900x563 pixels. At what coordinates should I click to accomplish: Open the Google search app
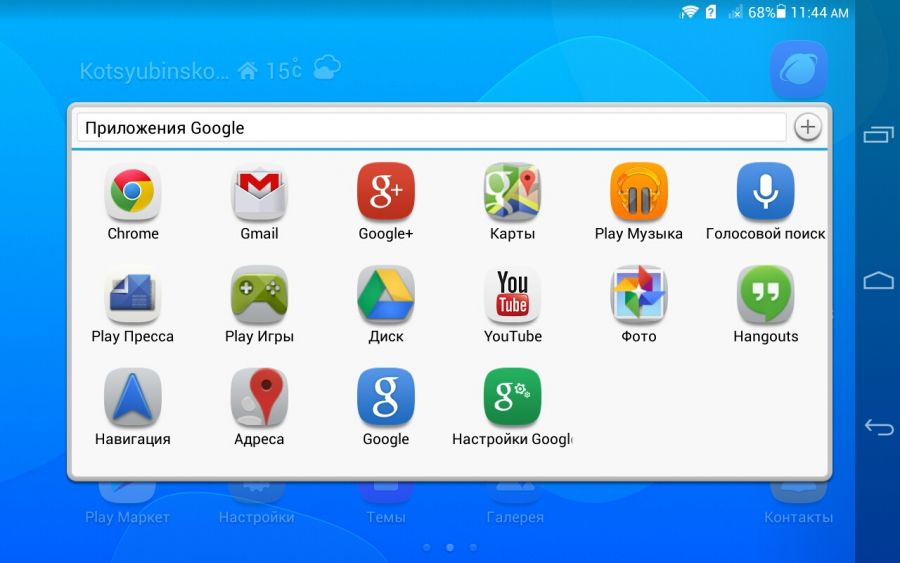tap(386, 398)
